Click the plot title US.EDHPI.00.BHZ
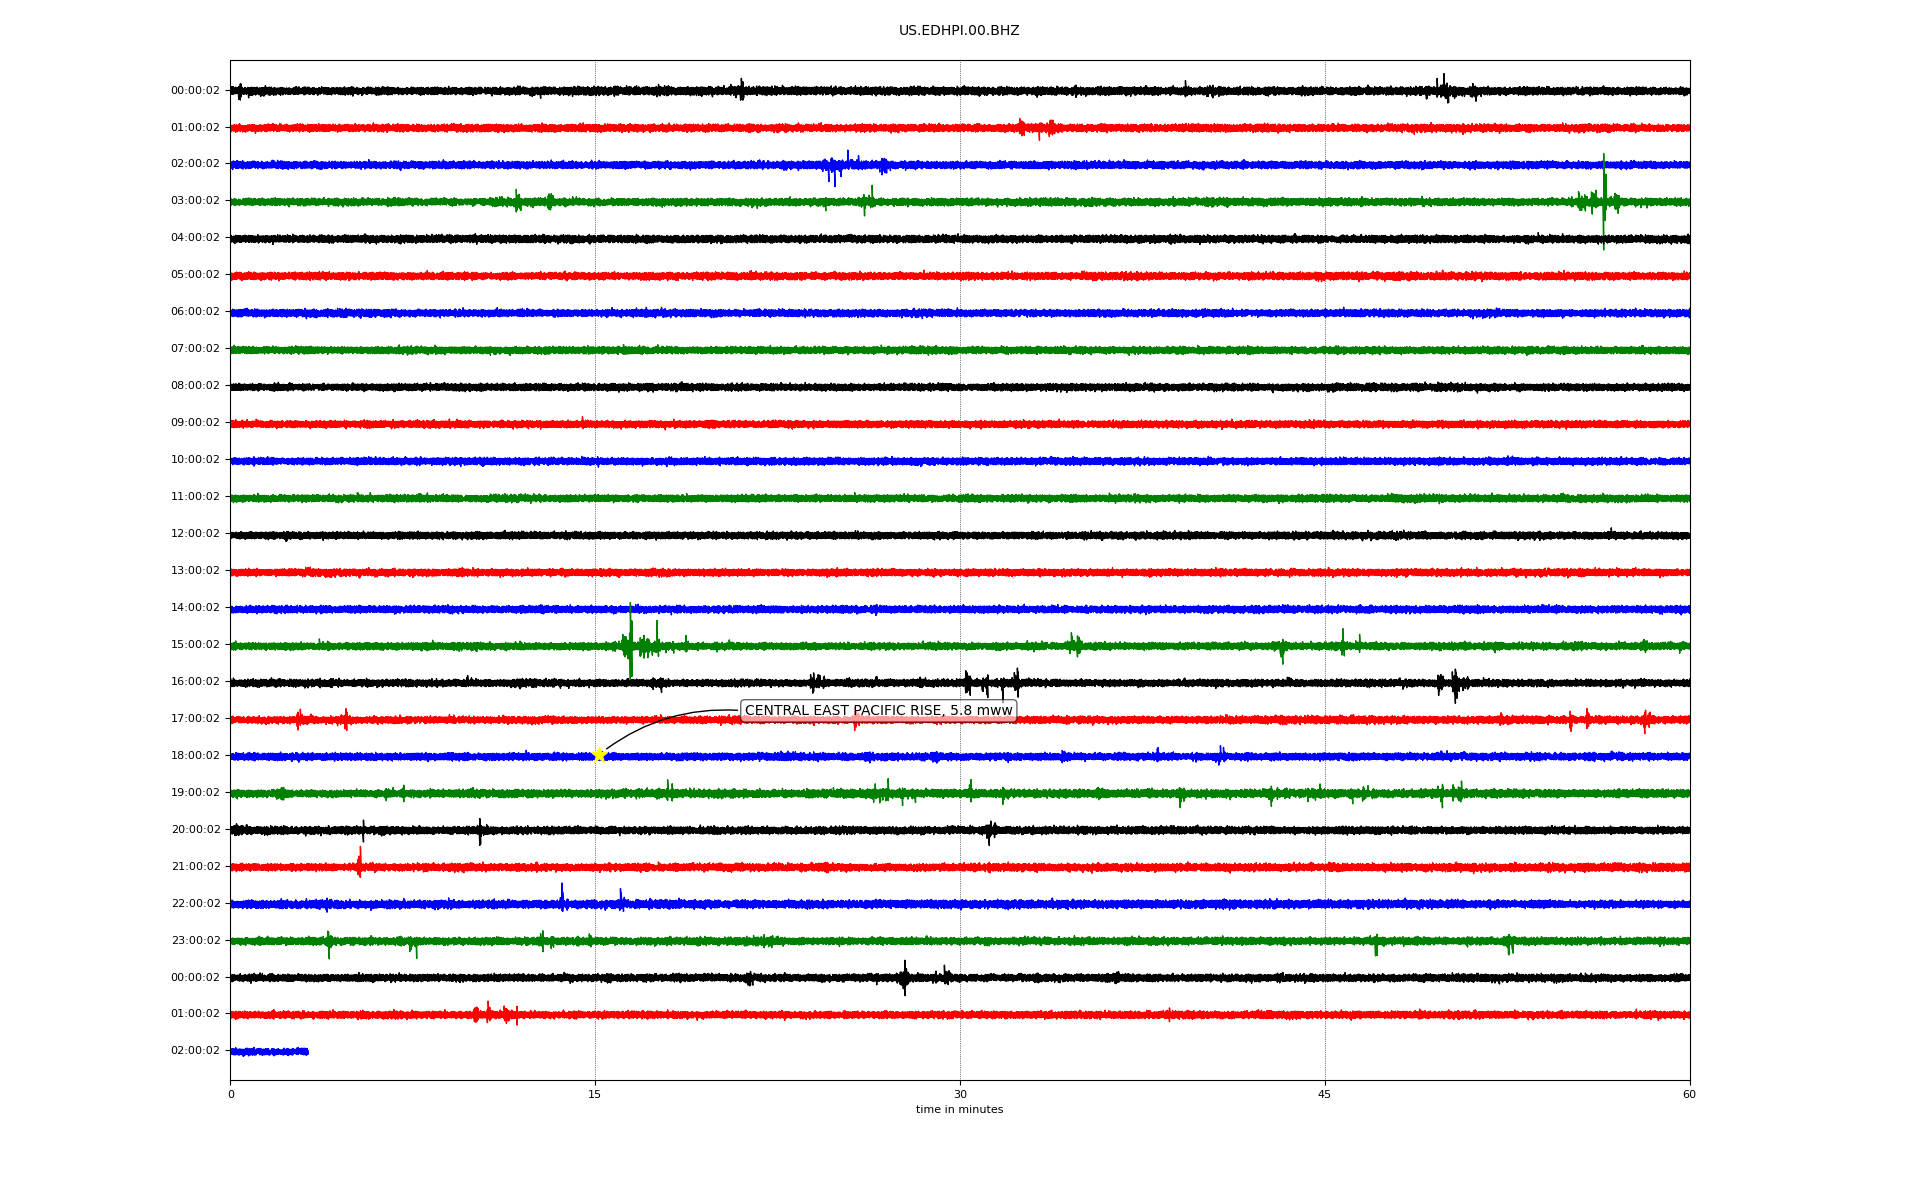 coord(959,31)
